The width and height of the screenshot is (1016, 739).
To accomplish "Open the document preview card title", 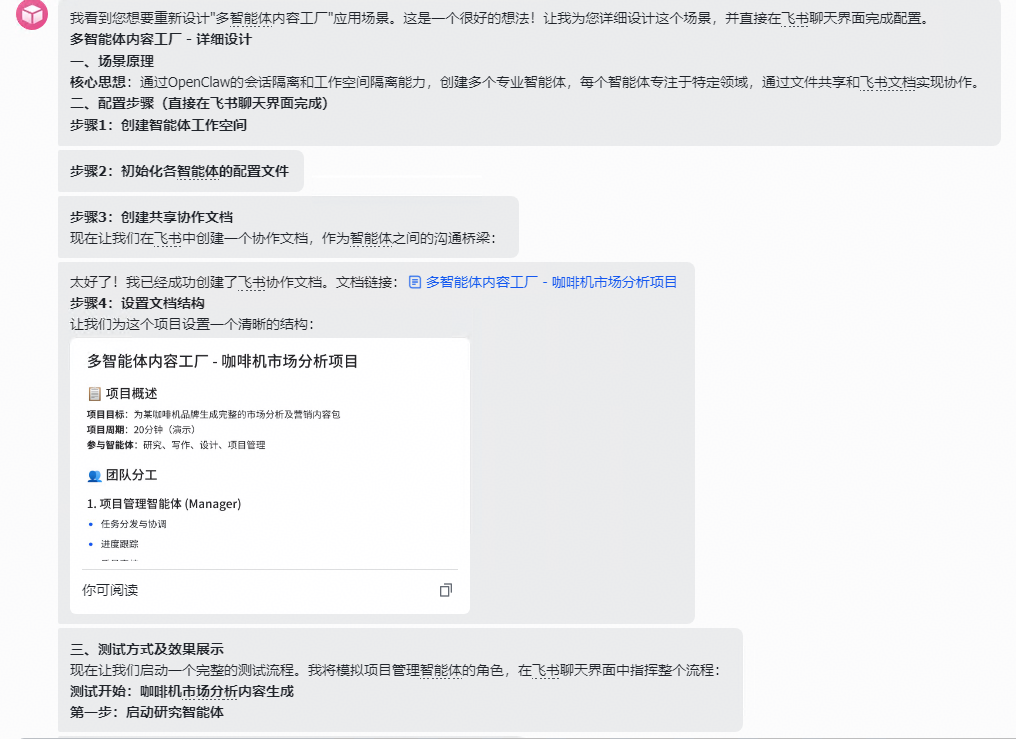I will pos(222,361).
